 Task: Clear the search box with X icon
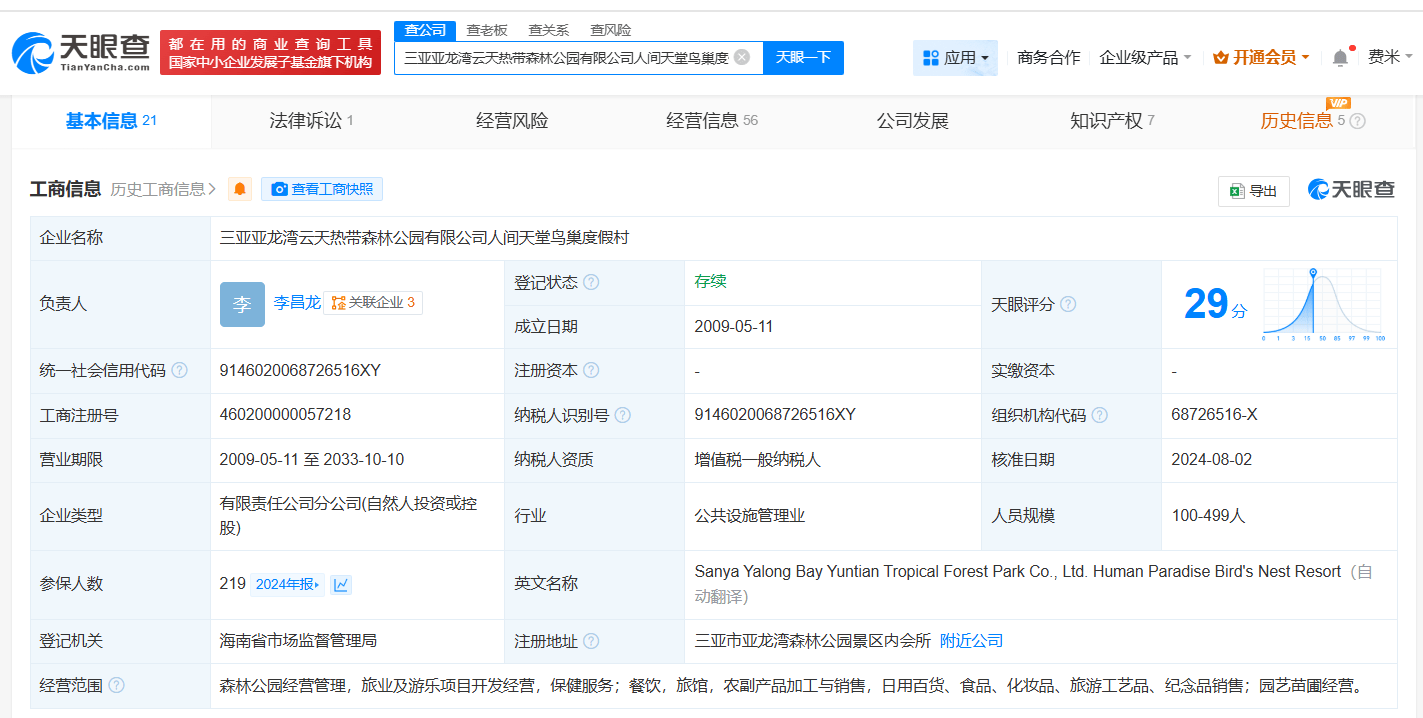(x=742, y=57)
